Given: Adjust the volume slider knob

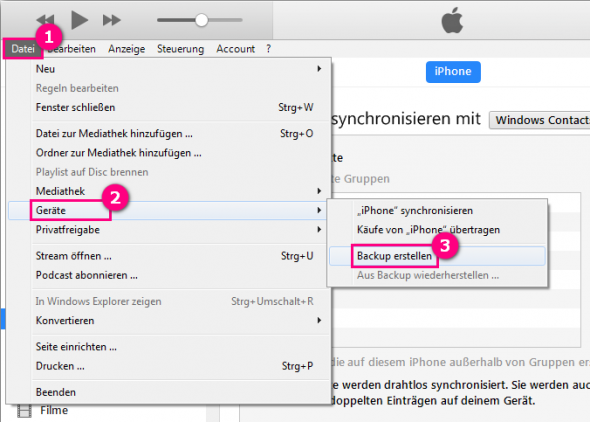Looking at the screenshot, I should 201,20.
